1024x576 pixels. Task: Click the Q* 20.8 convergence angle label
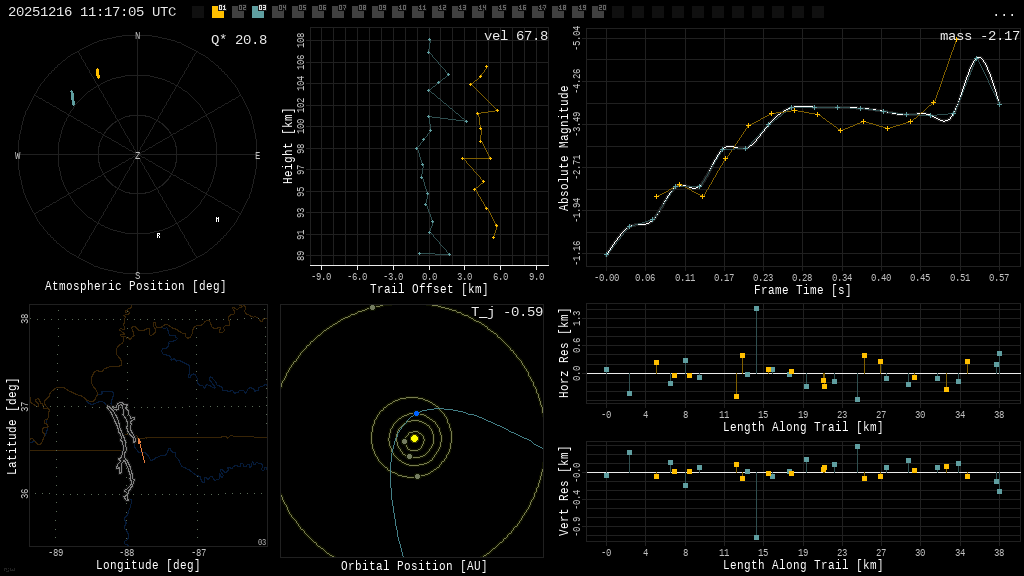pos(238,40)
